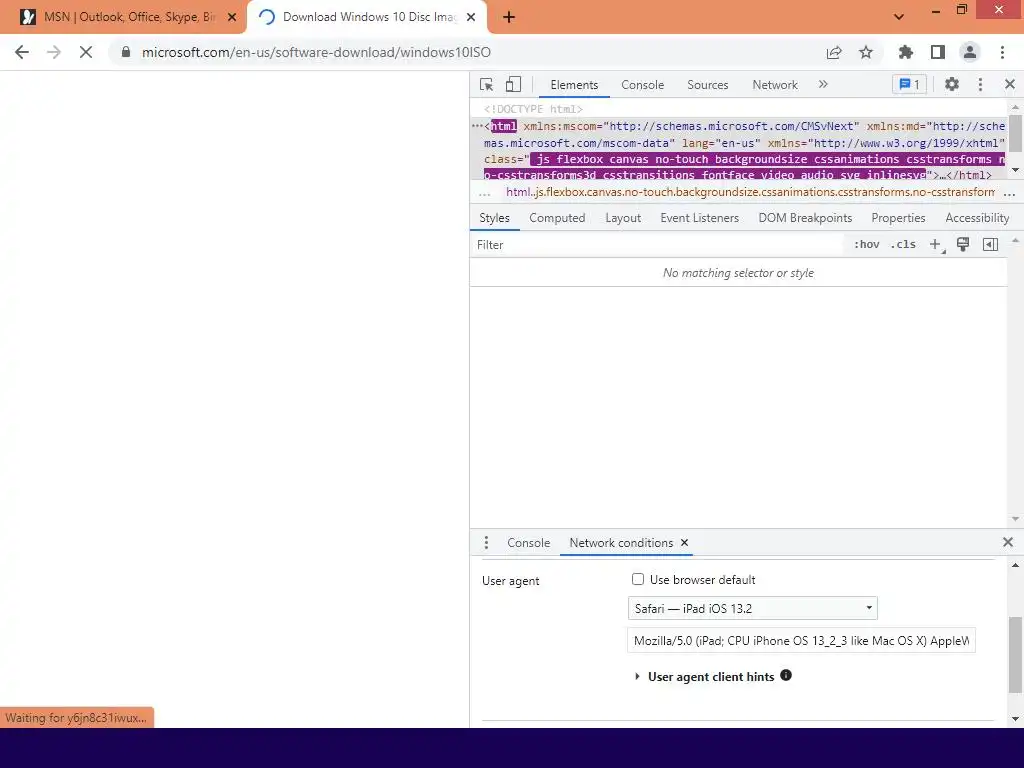Viewport: 1024px width, 768px height.
Task: Open the drawer three-dot menu
Action: [x=486, y=543]
